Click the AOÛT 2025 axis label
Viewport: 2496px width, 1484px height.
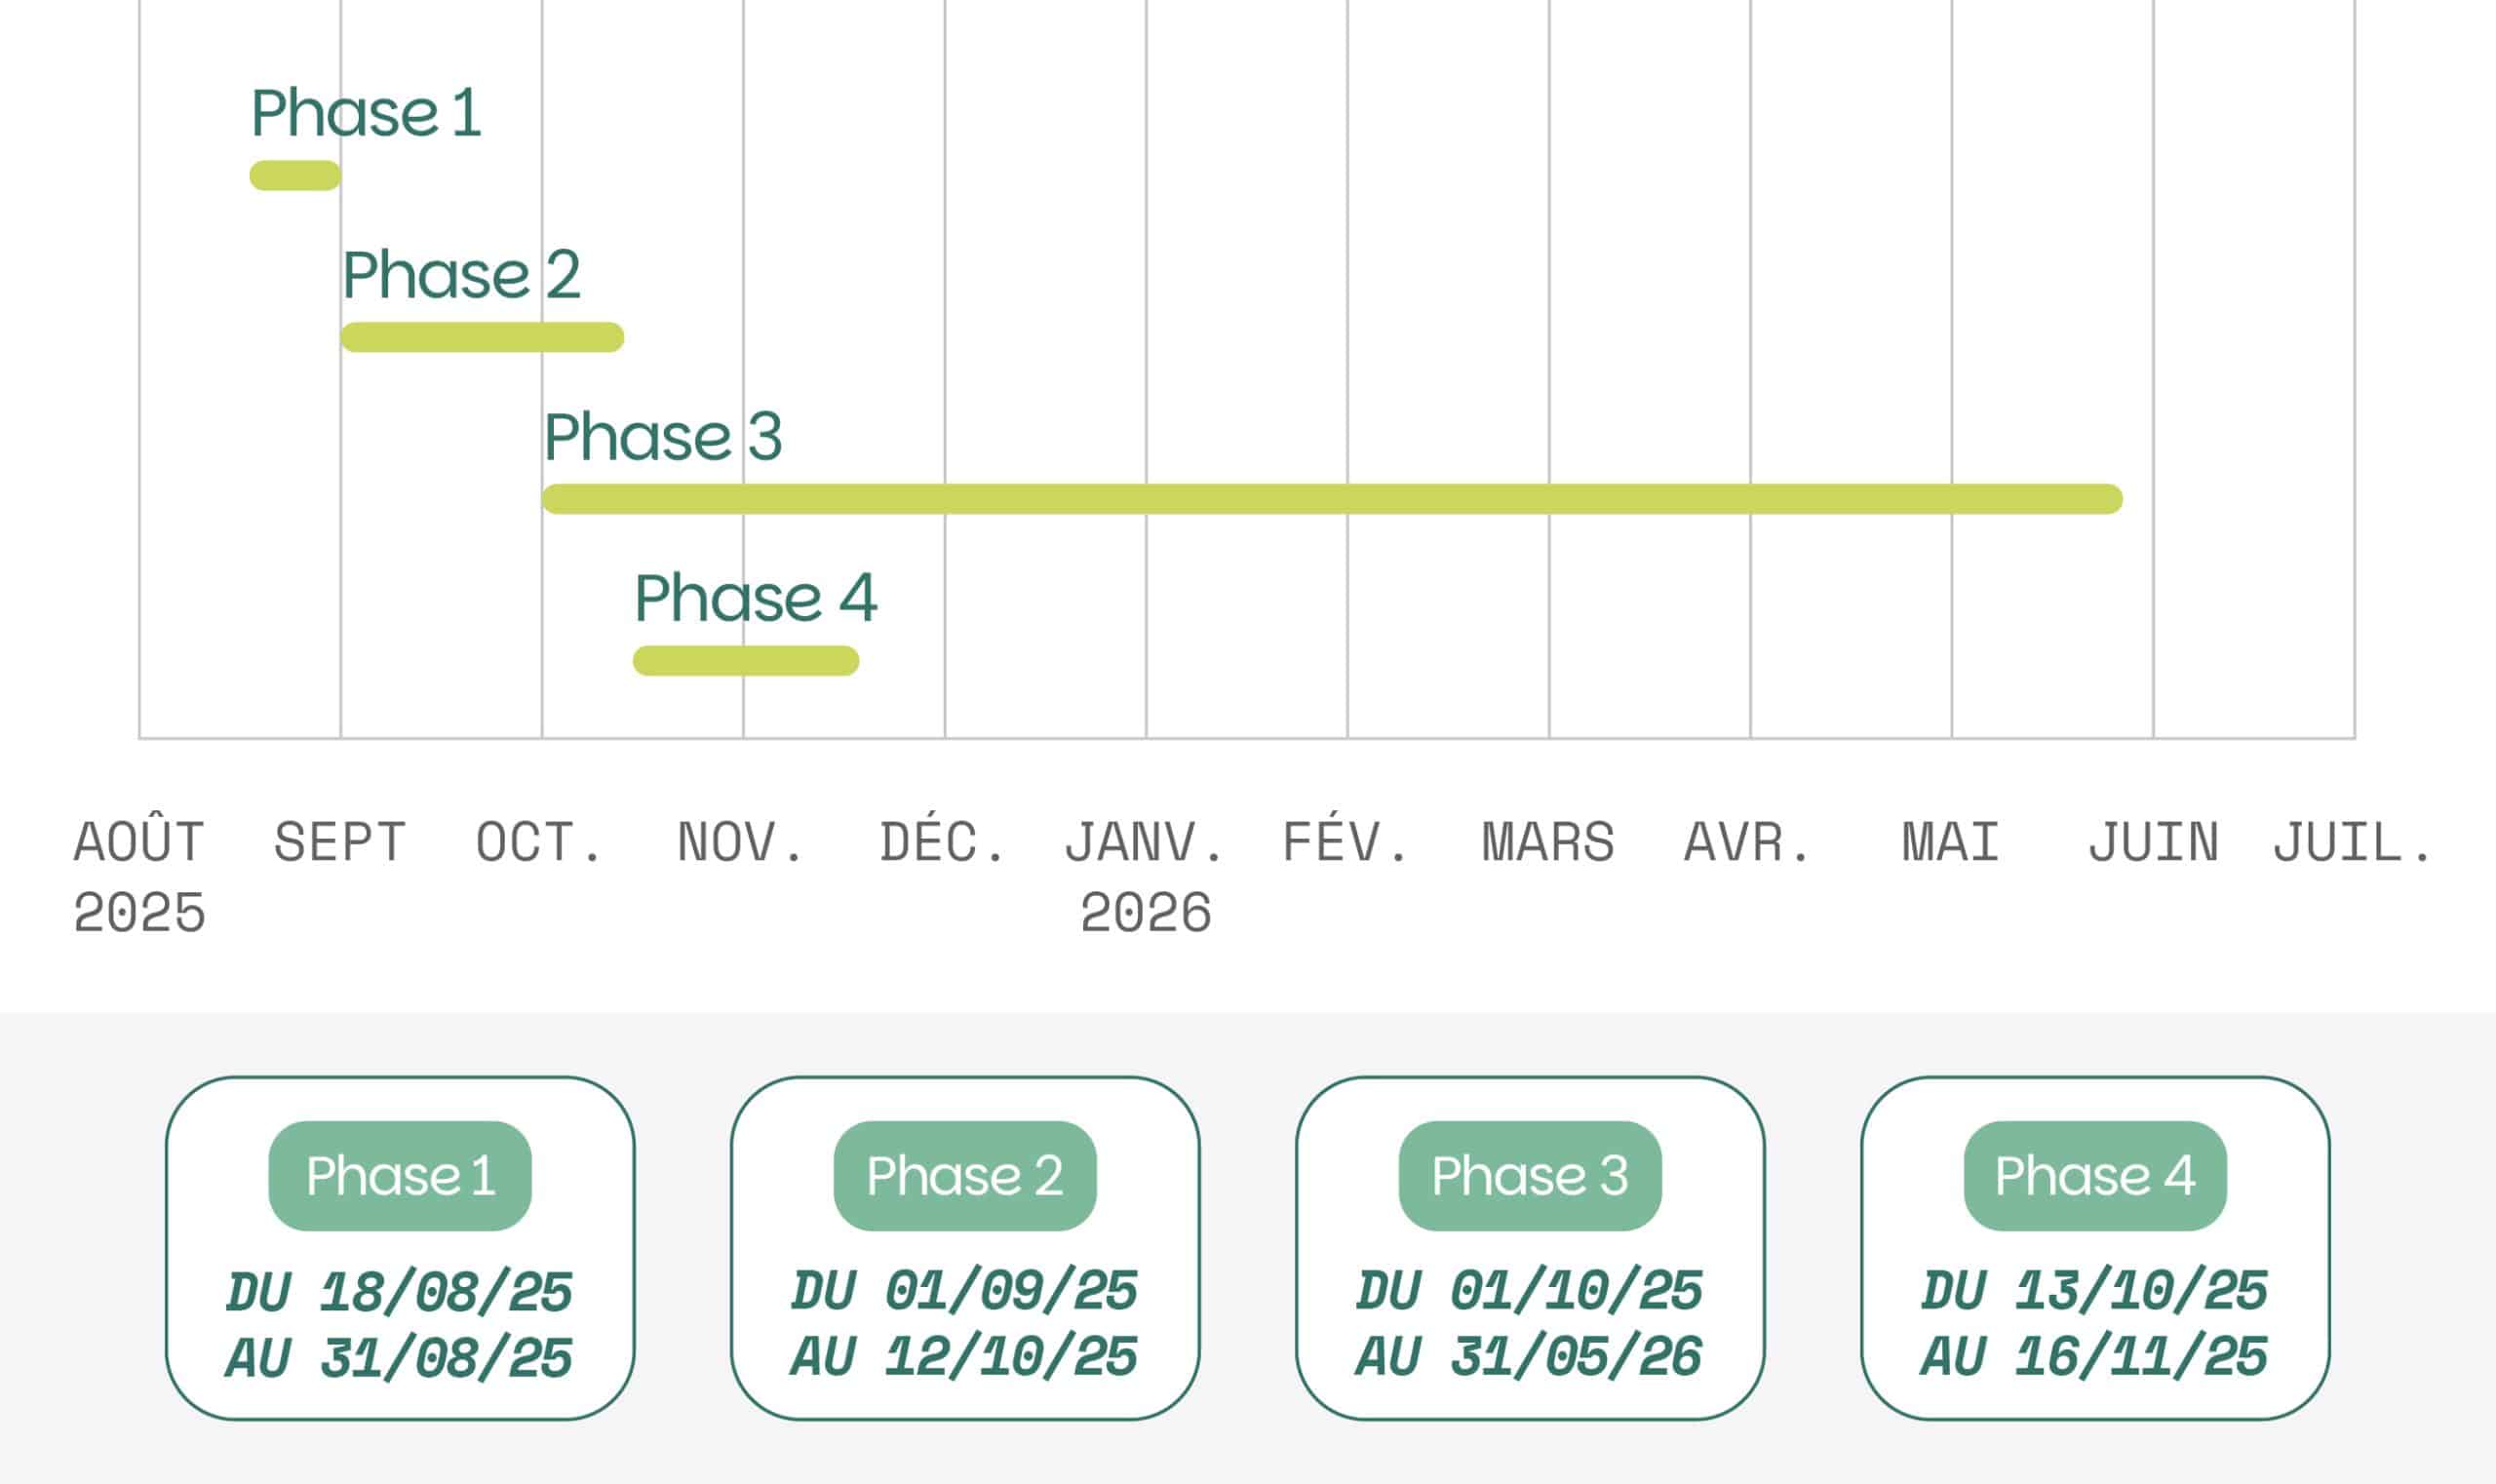(139, 877)
